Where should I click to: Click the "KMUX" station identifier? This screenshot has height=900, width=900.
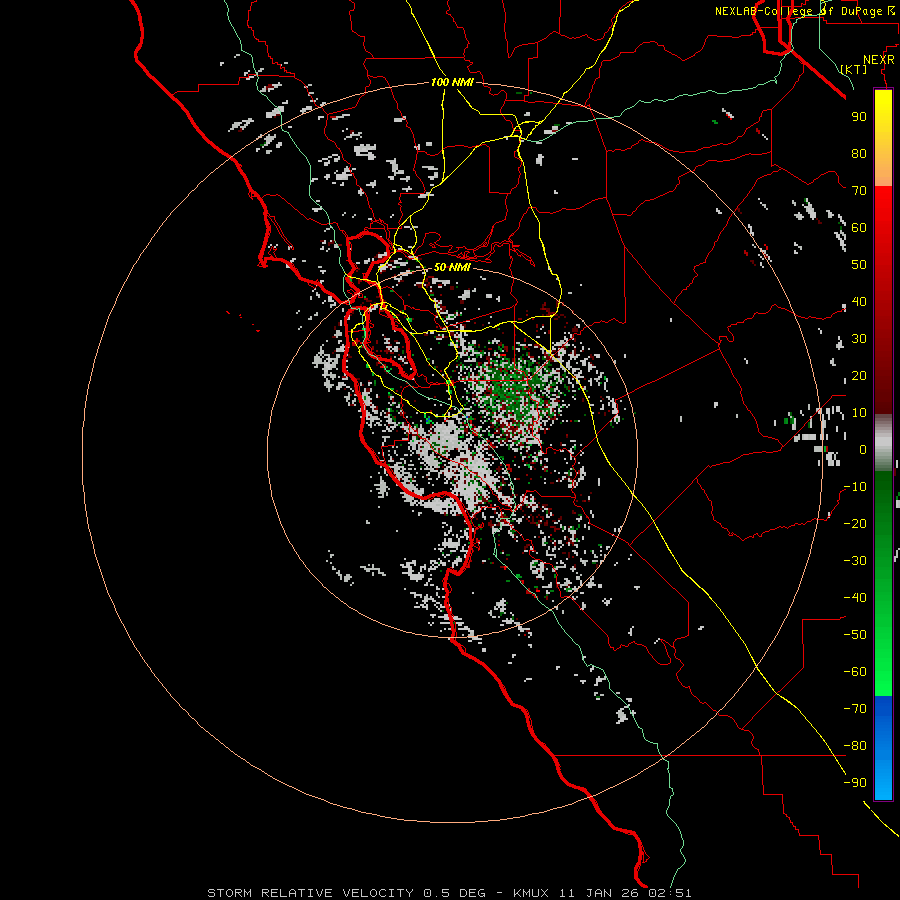coord(530,893)
